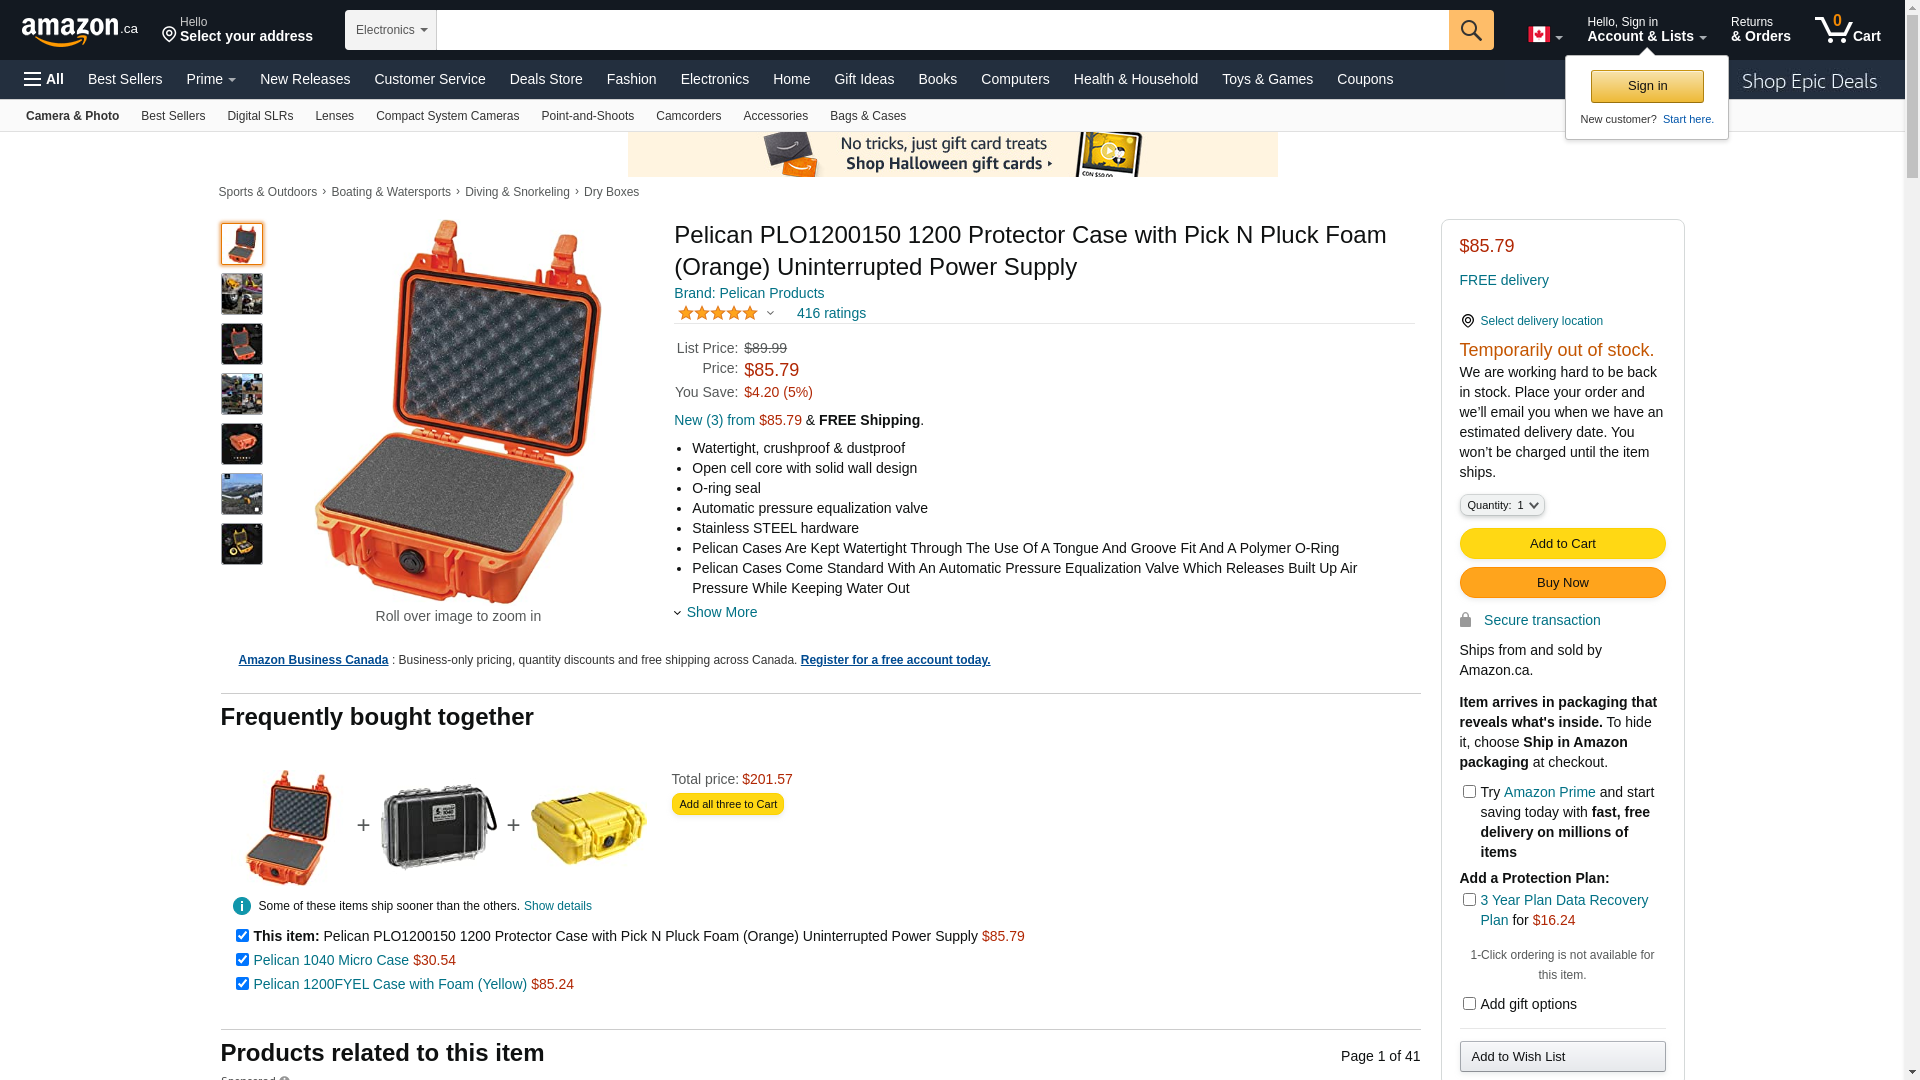Viewport: 1920px width, 1080px height.
Task: Tick the Add gift options checkbox
Action: pyautogui.click(x=1469, y=1003)
